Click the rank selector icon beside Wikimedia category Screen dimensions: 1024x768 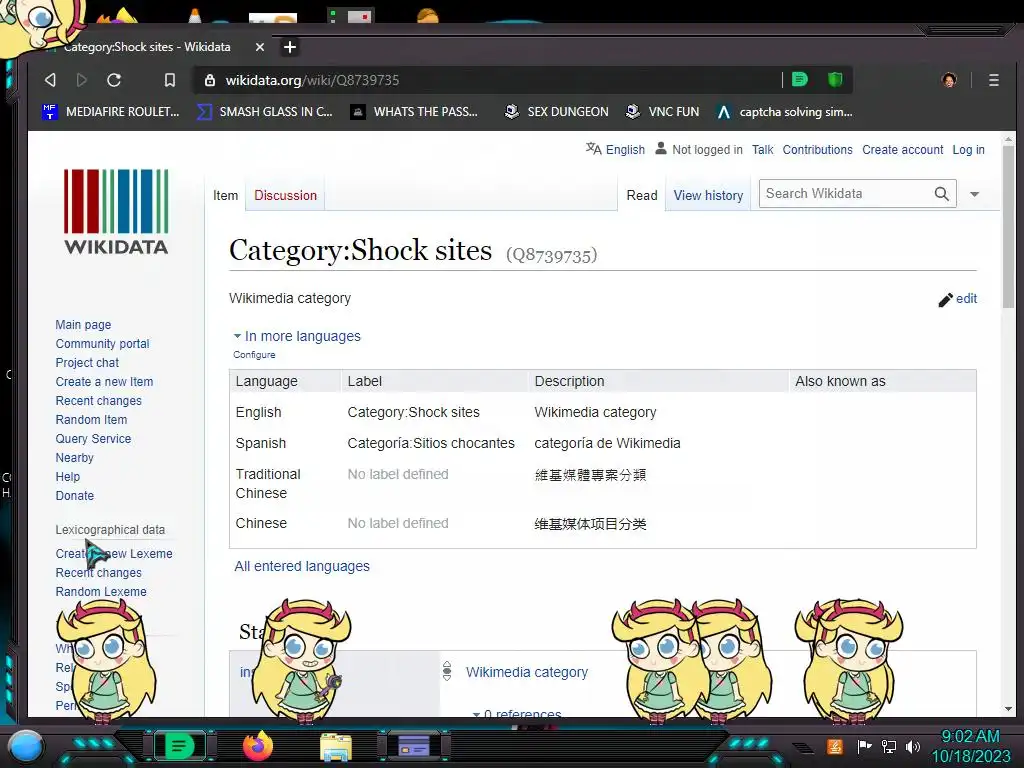point(447,671)
